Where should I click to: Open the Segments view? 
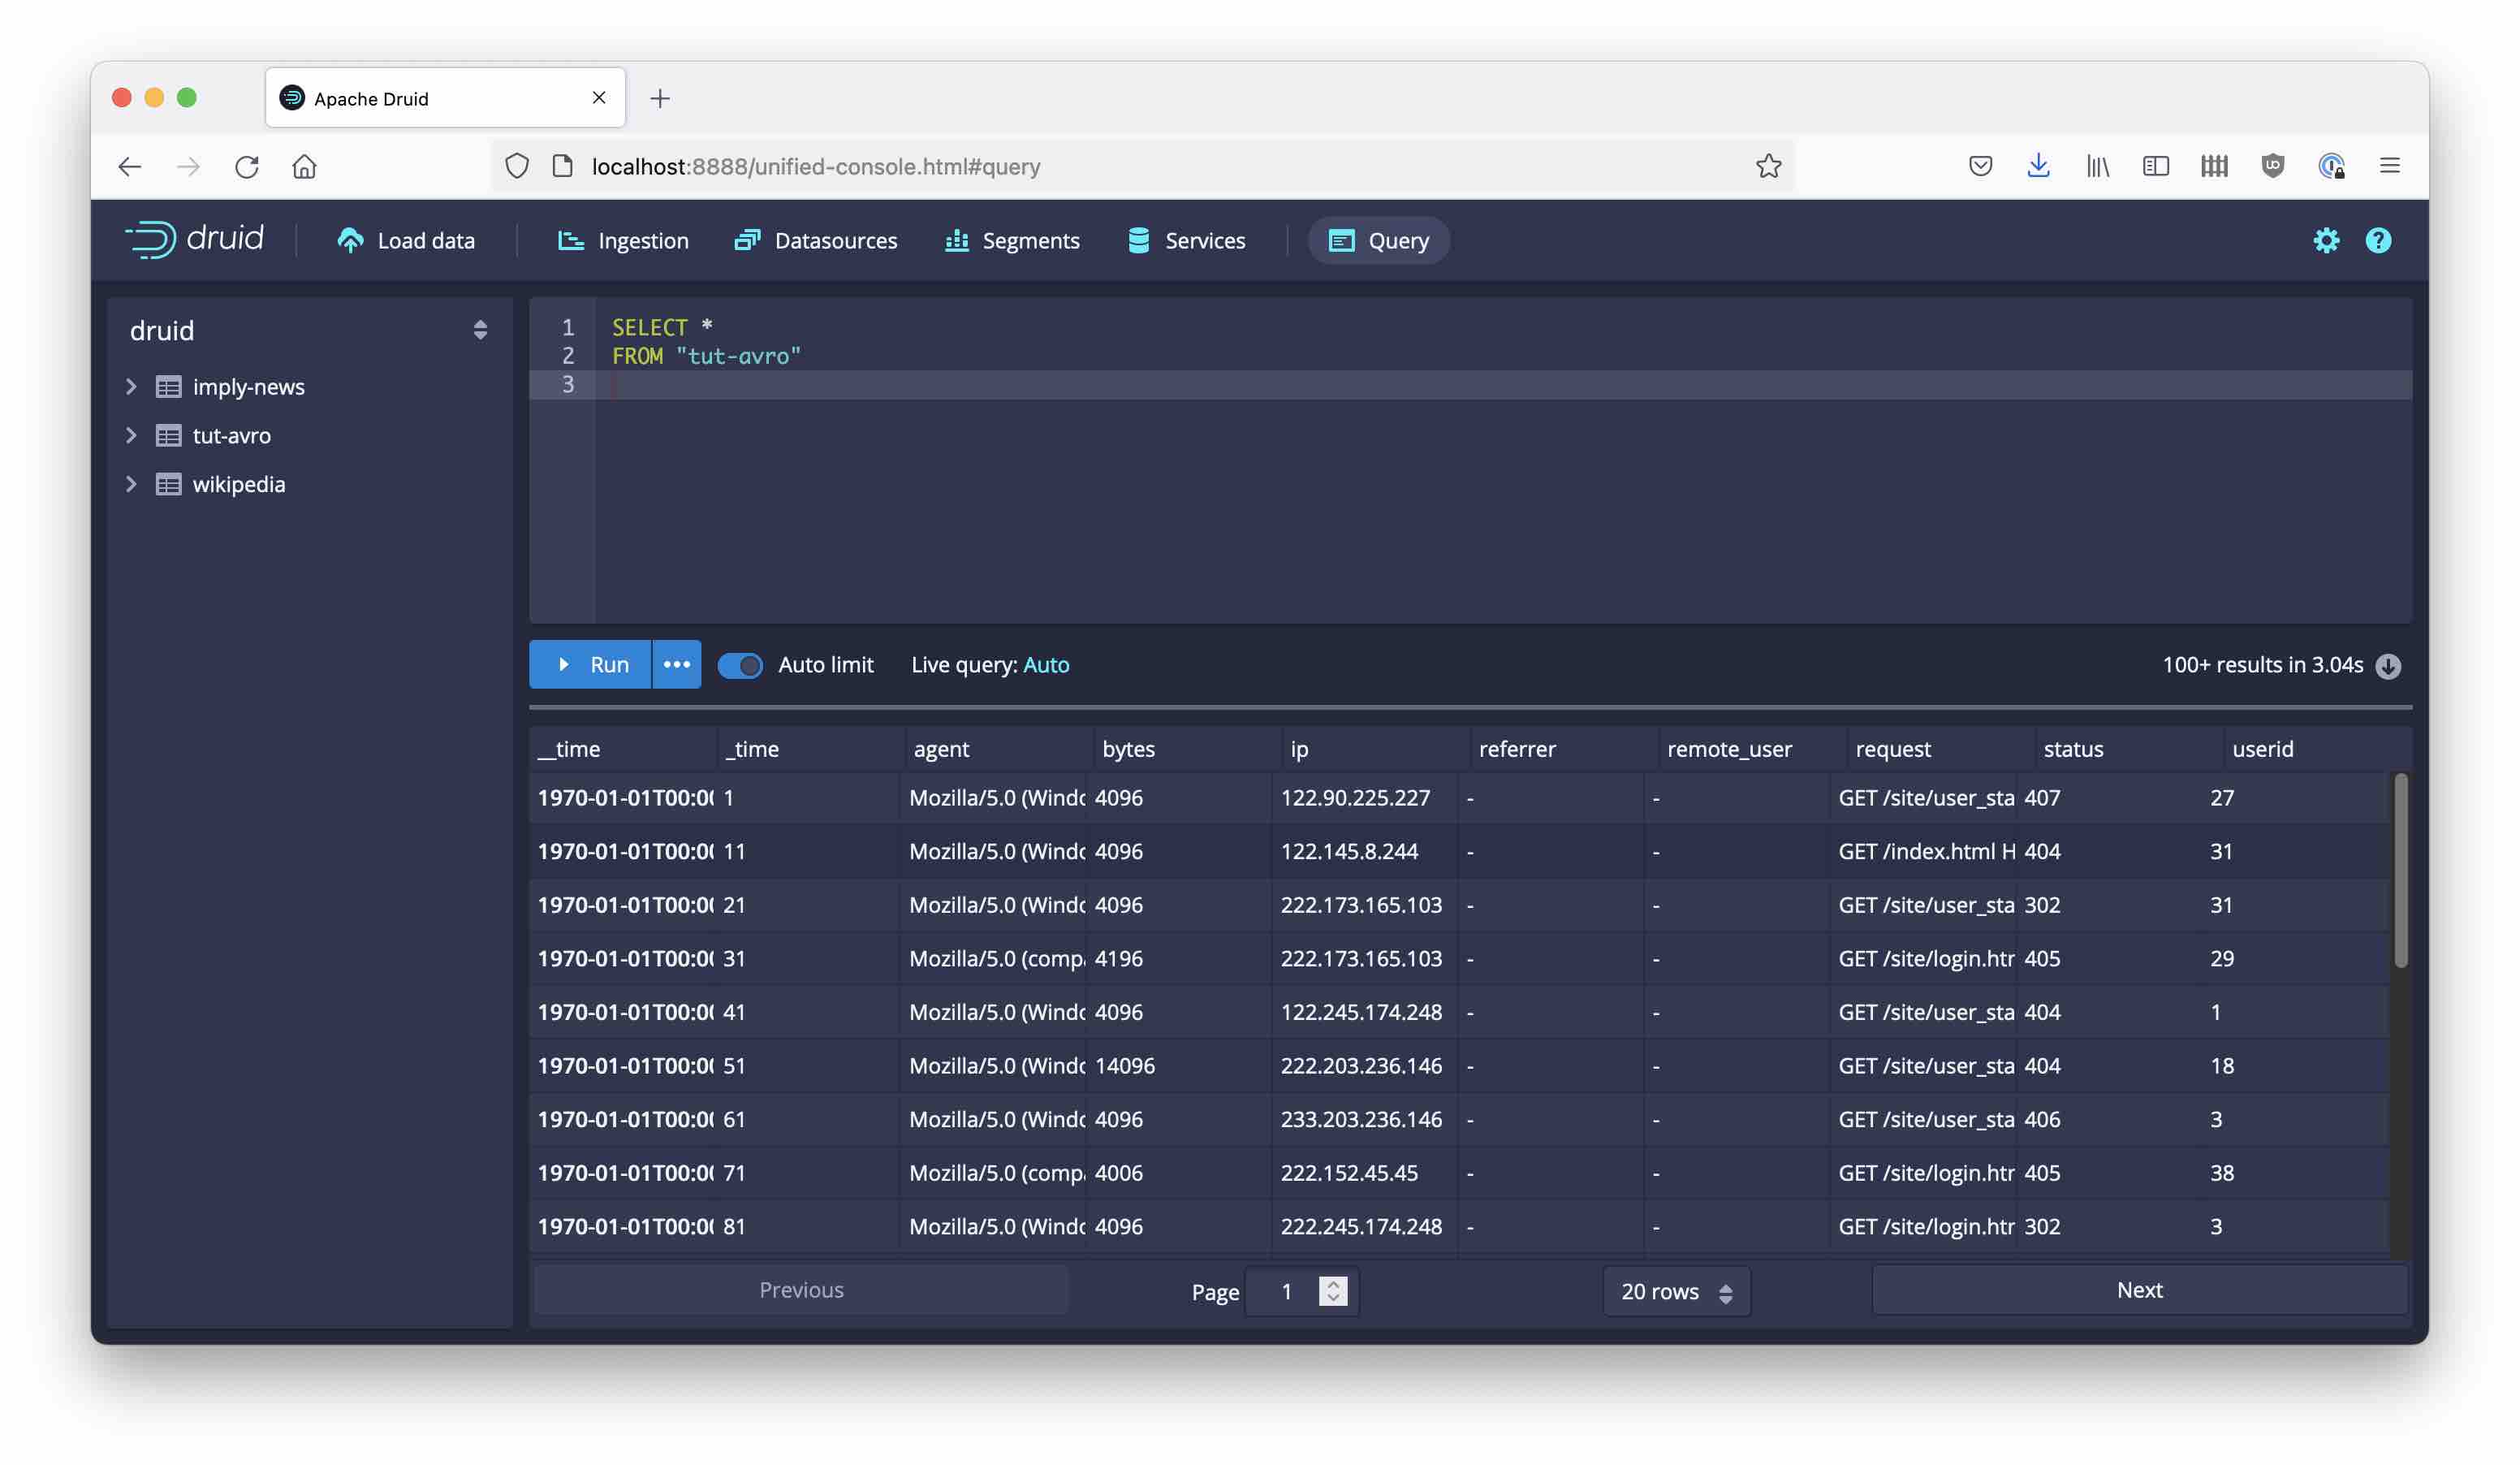(x=1012, y=241)
